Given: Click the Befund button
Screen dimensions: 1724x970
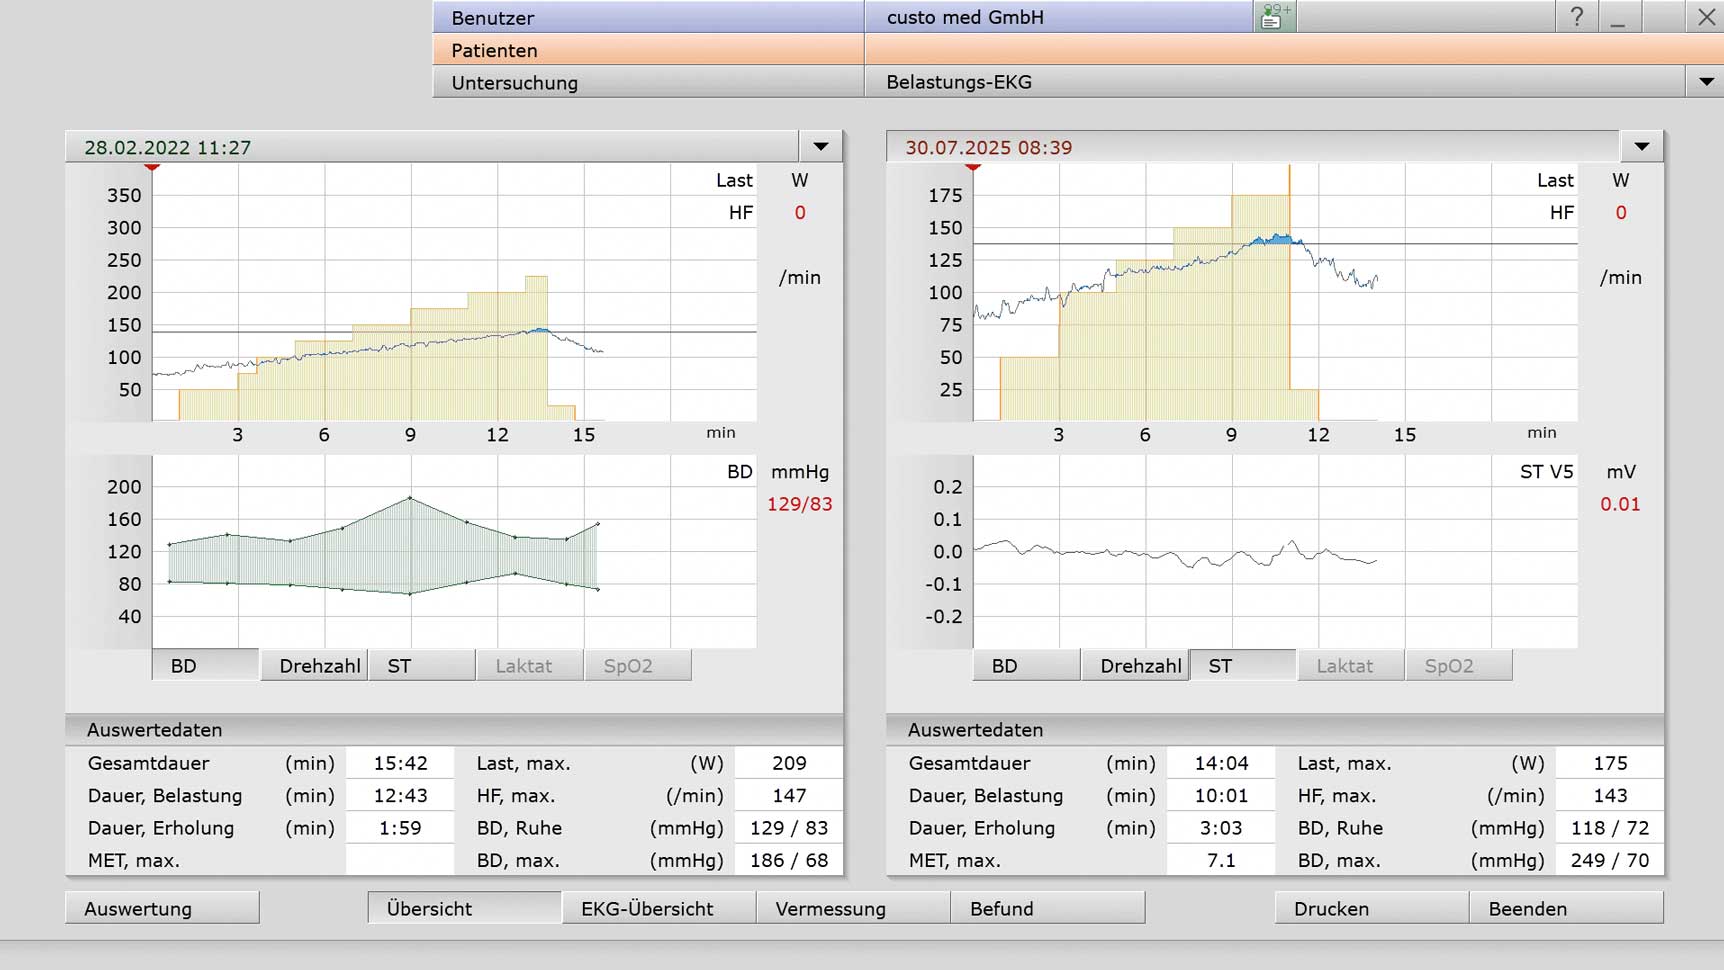Looking at the screenshot, I should (1047, 908).
